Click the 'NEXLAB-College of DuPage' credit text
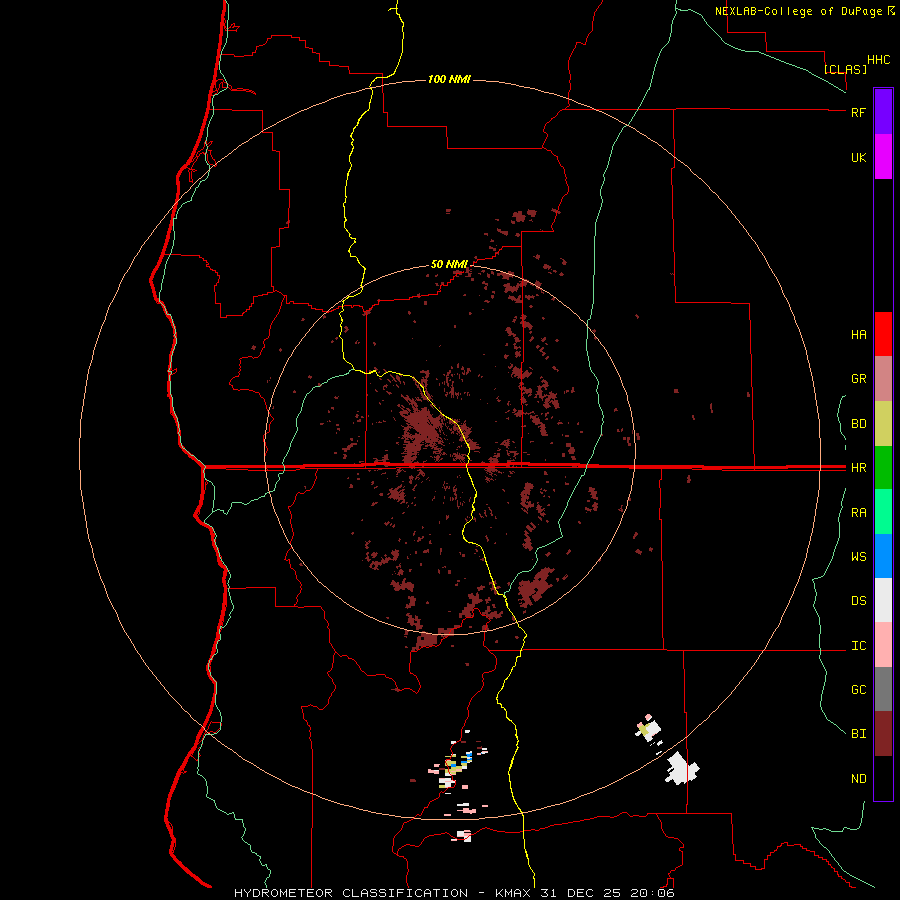Viewport: 900px width, 900px height. [798, 11]
